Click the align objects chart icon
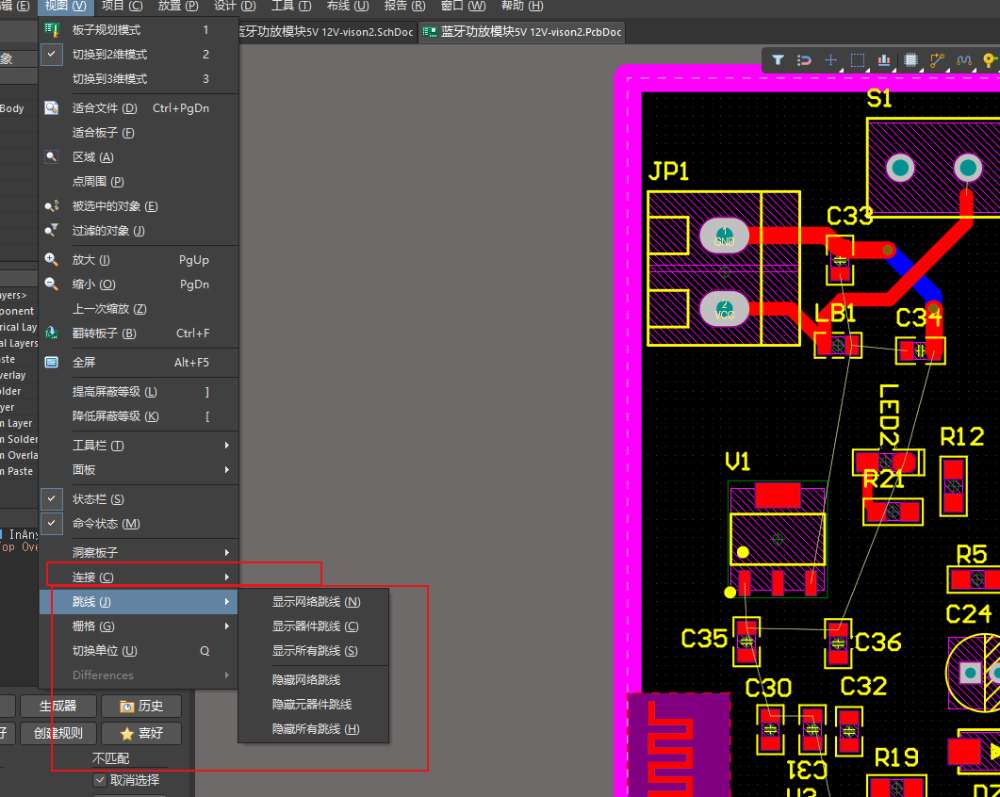Viewport: 1000px width, 797px height. [884, 60]
